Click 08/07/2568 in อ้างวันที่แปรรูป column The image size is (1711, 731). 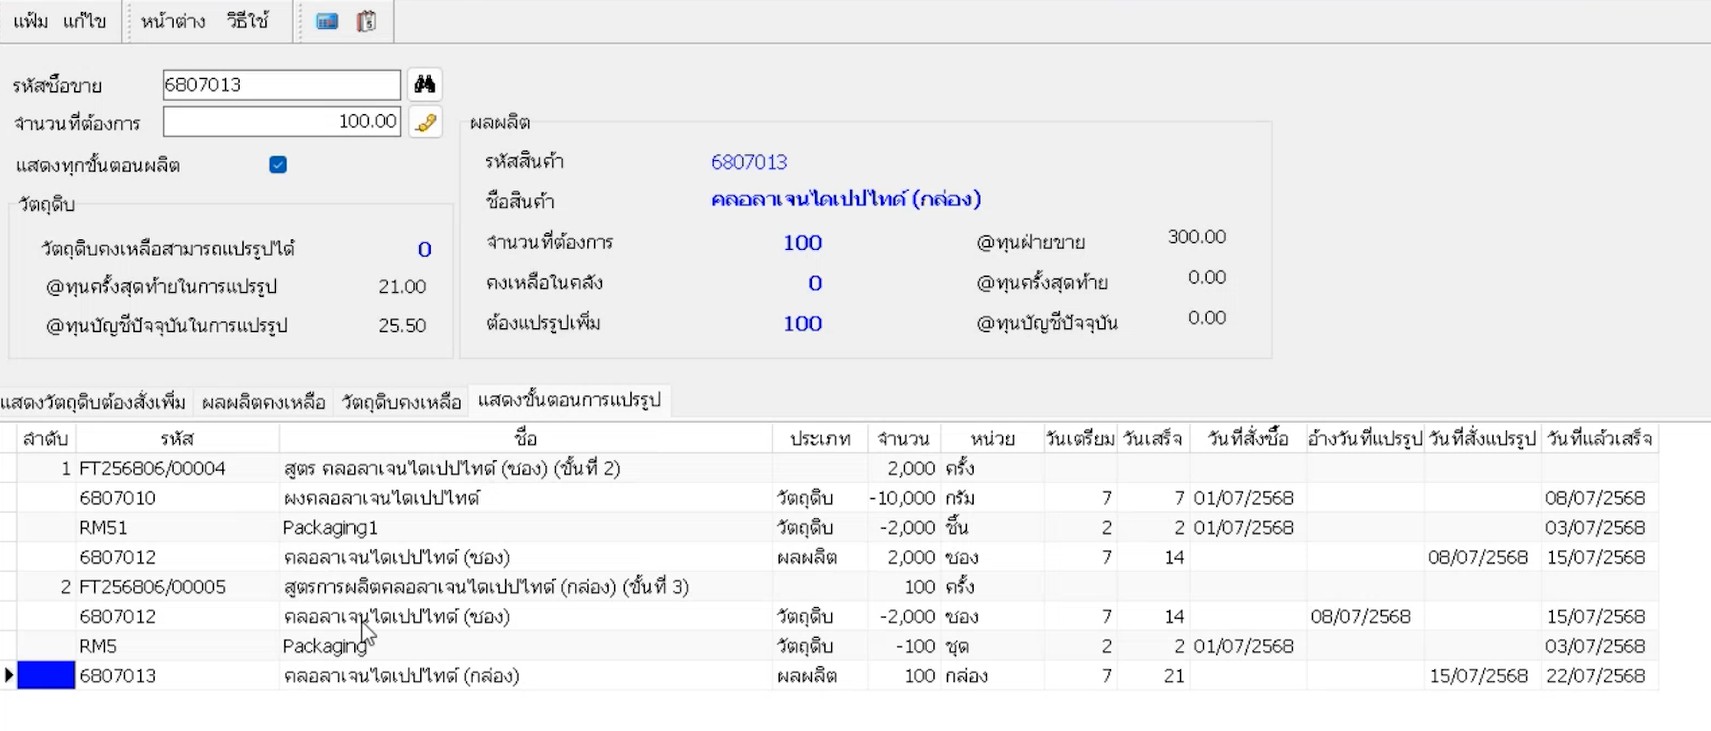[1365, 617]
